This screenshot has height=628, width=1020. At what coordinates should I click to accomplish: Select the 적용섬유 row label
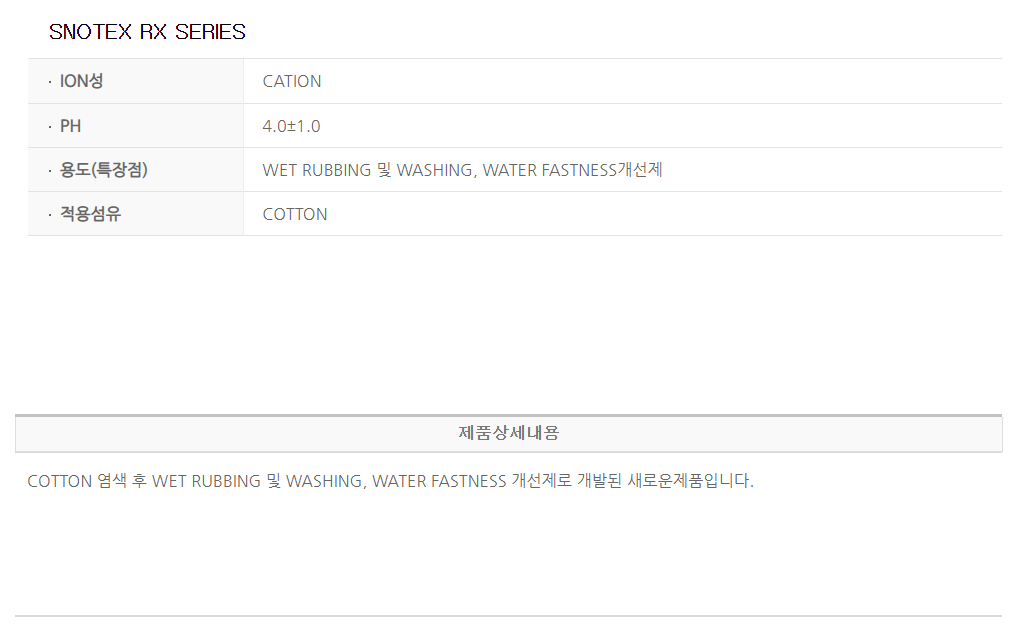coord(90,214)
